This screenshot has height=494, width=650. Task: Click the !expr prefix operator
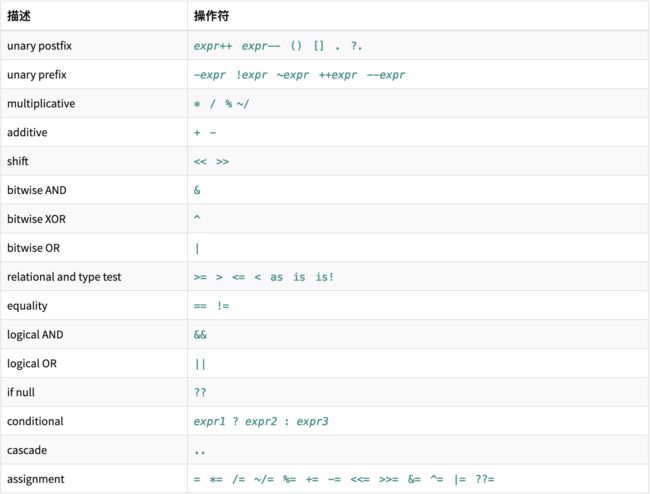coord(252,75)
